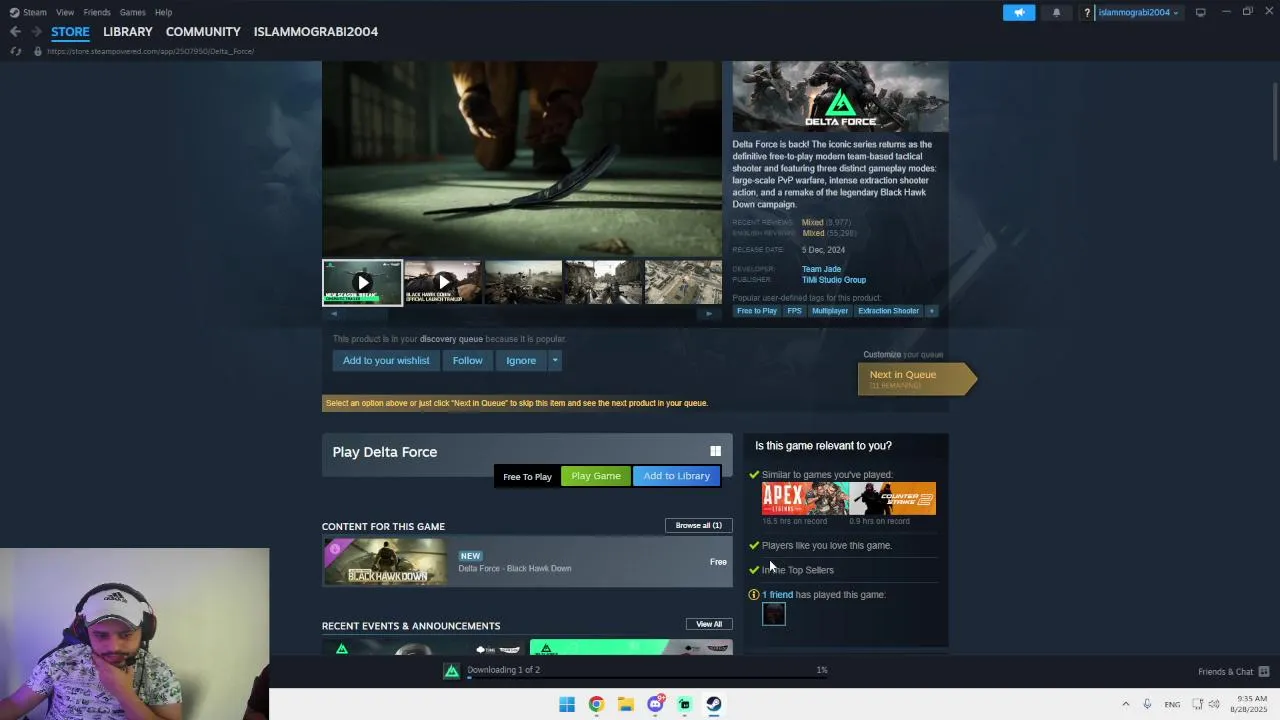Select the fifth screenshot thumbnail

coord(683,283)
